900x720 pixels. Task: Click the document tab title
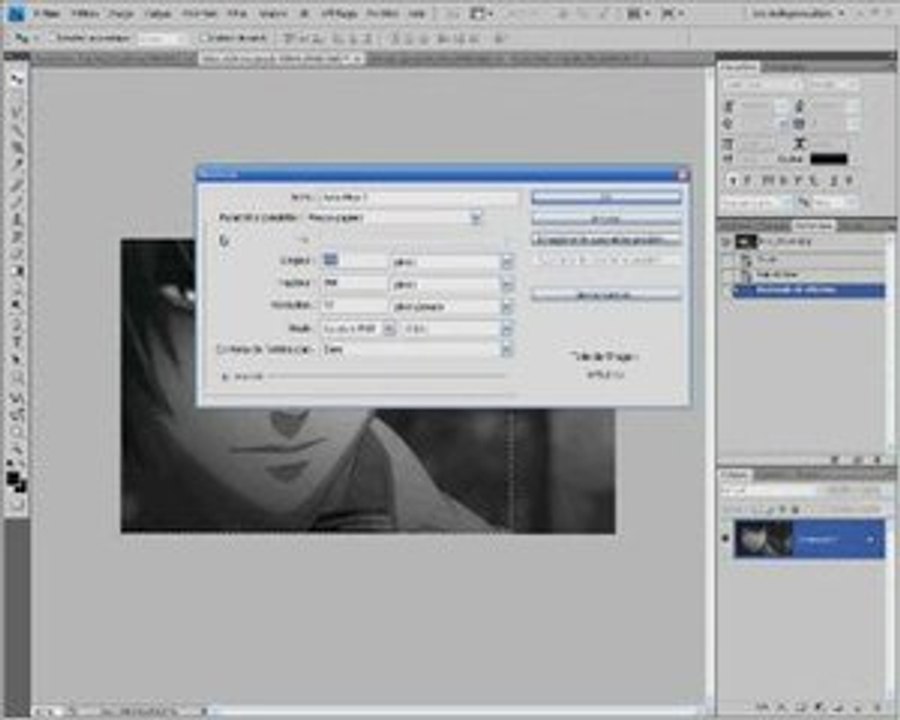[x=277, y=59]
